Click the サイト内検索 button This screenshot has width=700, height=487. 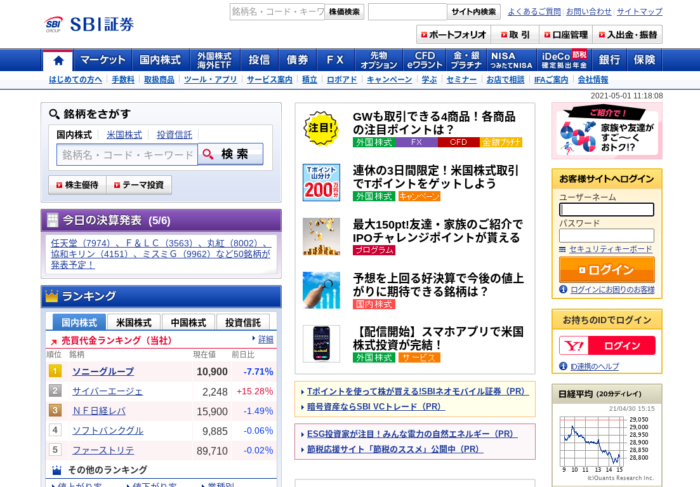tap(474, 12)
